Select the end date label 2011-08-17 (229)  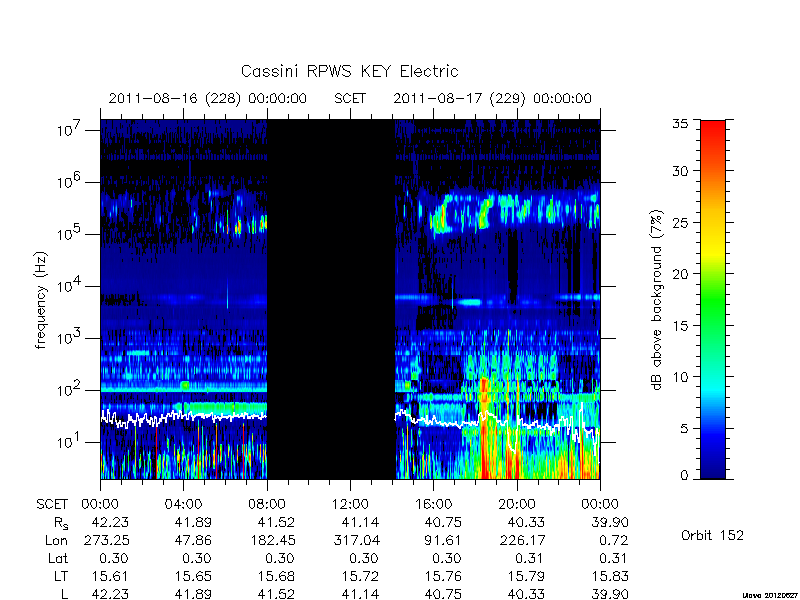click(459, 98)
